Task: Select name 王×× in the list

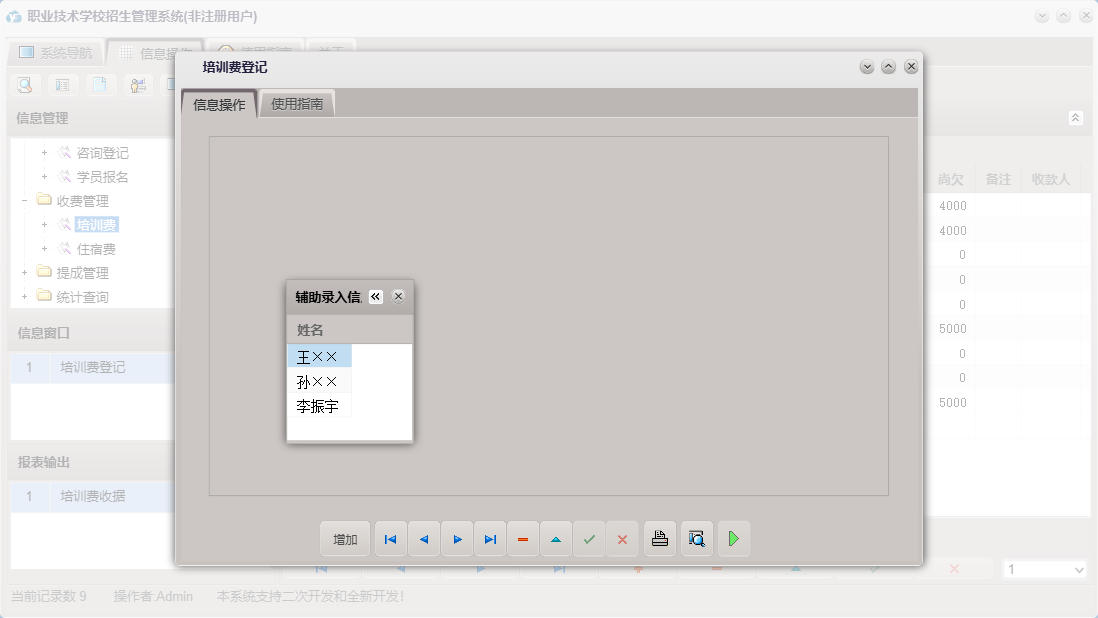Action: click(x=319, y=357)
